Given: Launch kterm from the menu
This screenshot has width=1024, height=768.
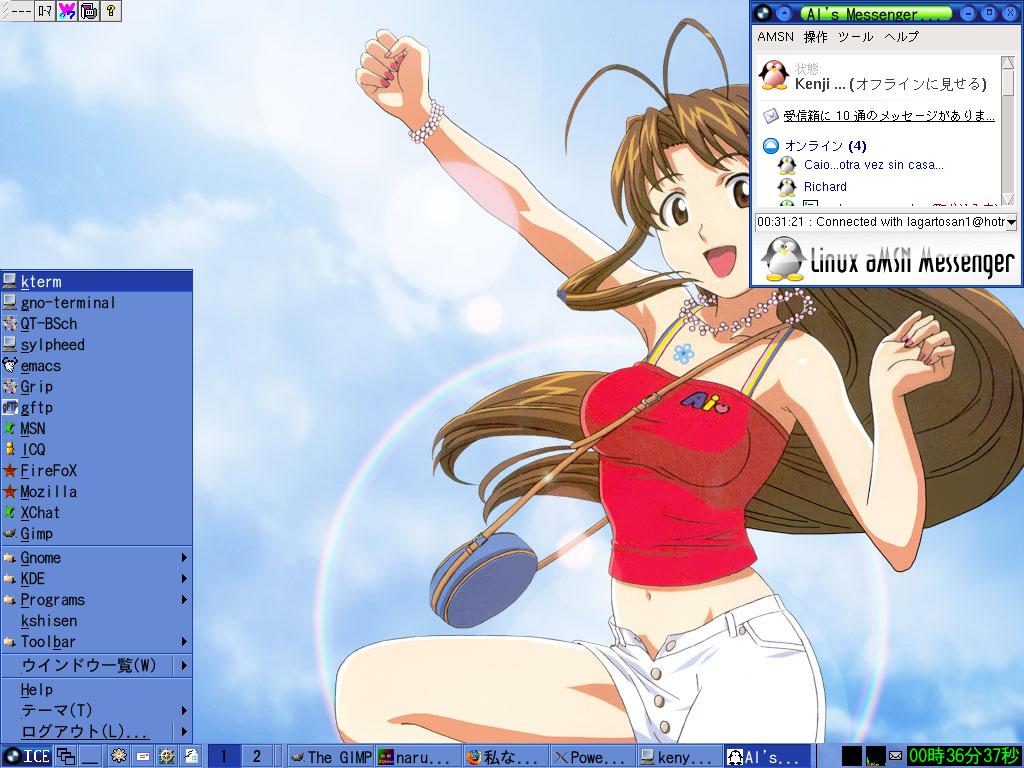Looking at the screenshot, I should click(41, 282).
